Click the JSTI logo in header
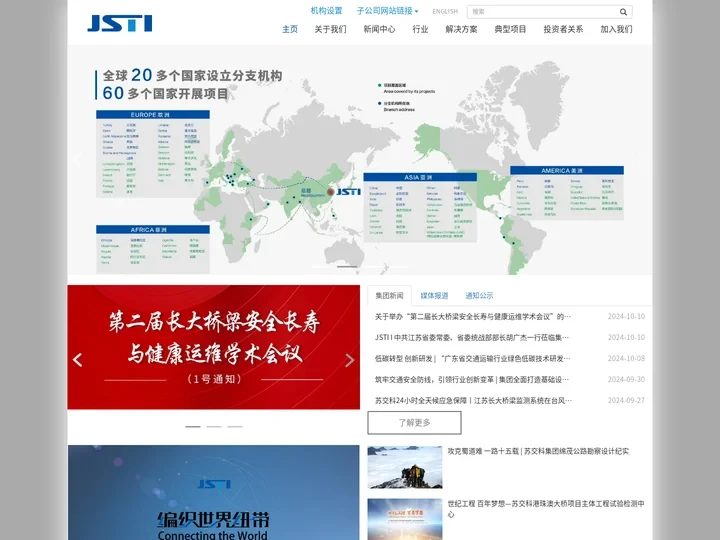Screen dimensions: 720x540 tap(120, 23)
